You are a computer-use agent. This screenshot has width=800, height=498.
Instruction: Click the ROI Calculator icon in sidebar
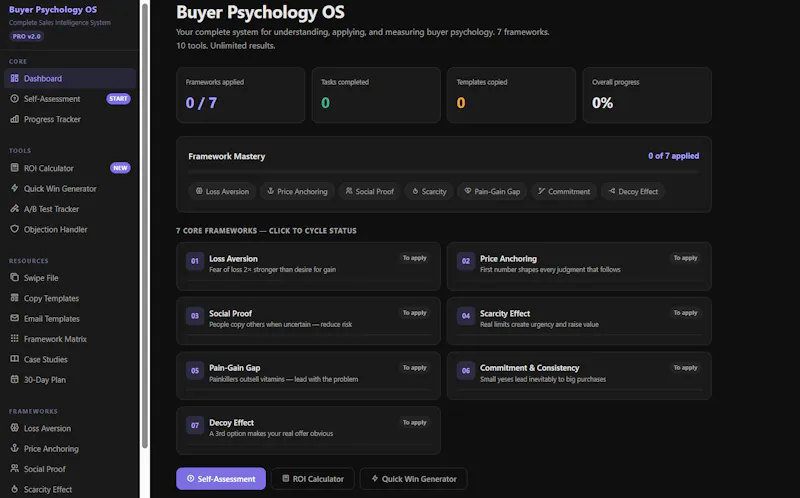click(14, 168)
